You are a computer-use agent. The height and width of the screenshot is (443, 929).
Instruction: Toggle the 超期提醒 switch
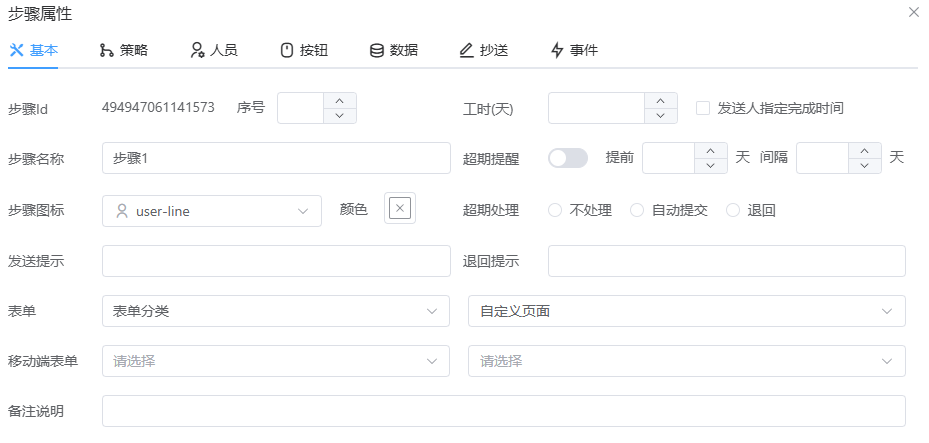click(x=568, y=158)
